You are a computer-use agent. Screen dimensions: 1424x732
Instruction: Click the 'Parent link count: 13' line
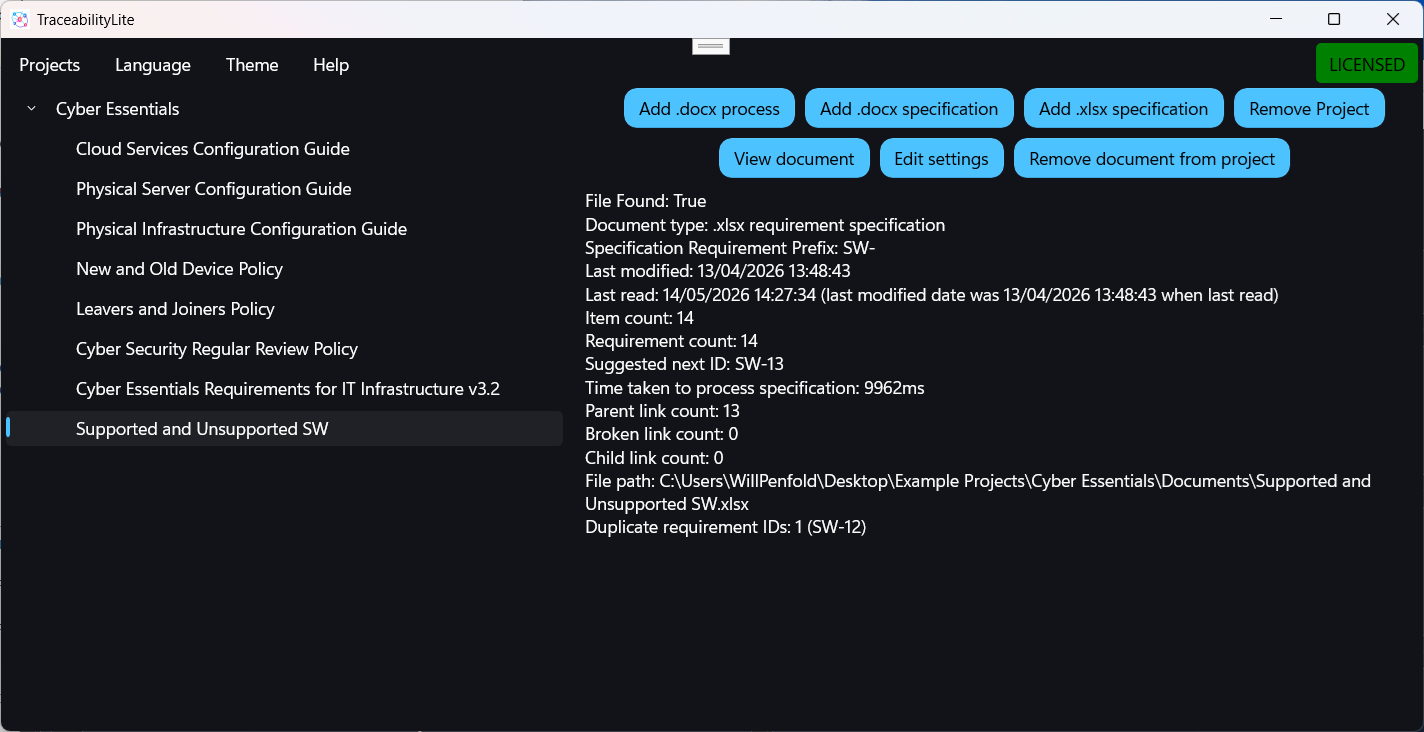coord(662,411)
